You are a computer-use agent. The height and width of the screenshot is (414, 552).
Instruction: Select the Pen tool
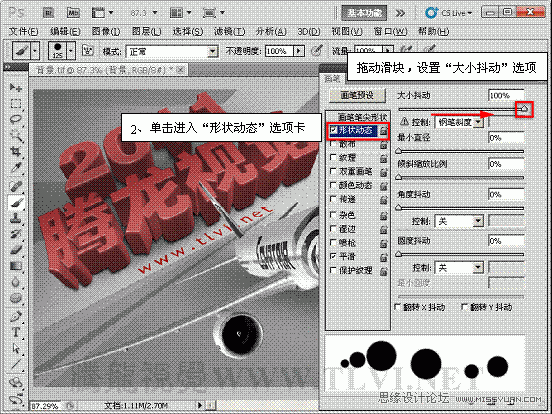point(15,316)
